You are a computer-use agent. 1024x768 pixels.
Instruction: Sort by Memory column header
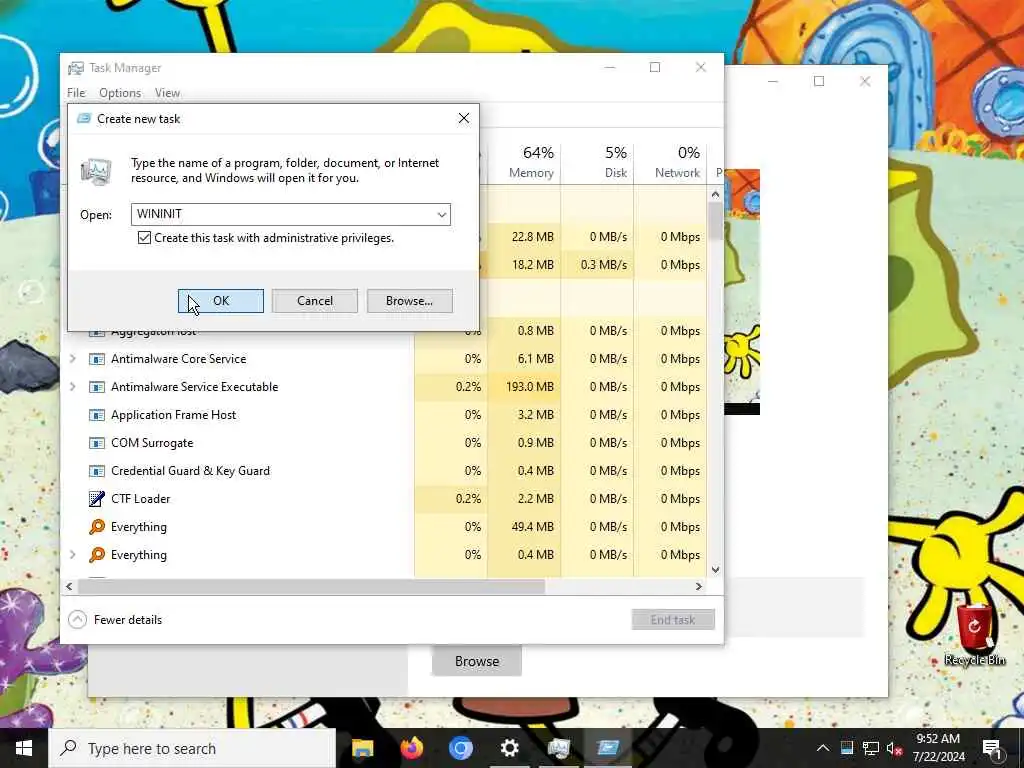(524, 163)
